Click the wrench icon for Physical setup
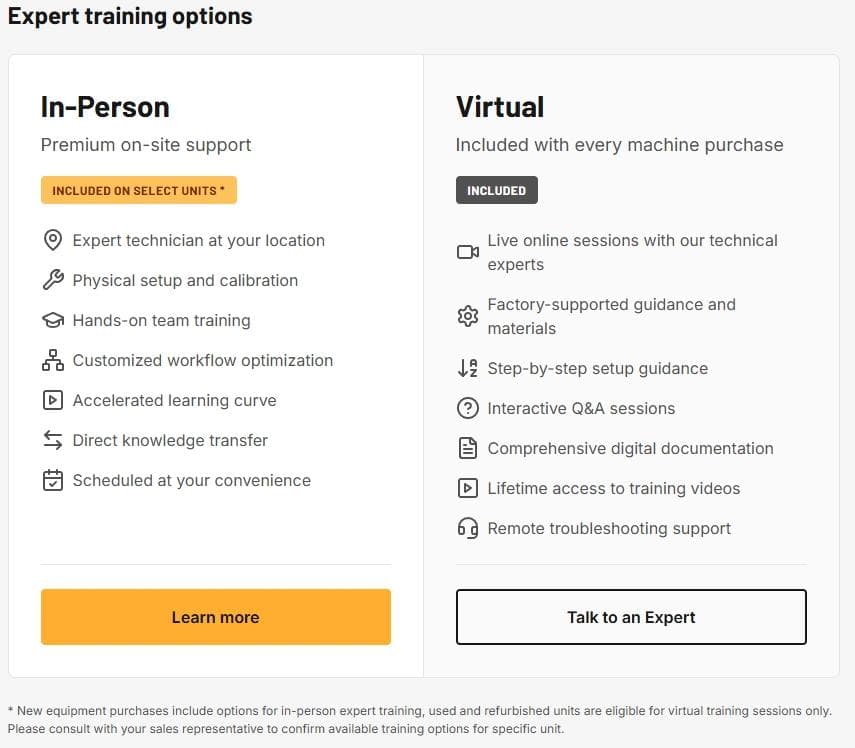 52,281
